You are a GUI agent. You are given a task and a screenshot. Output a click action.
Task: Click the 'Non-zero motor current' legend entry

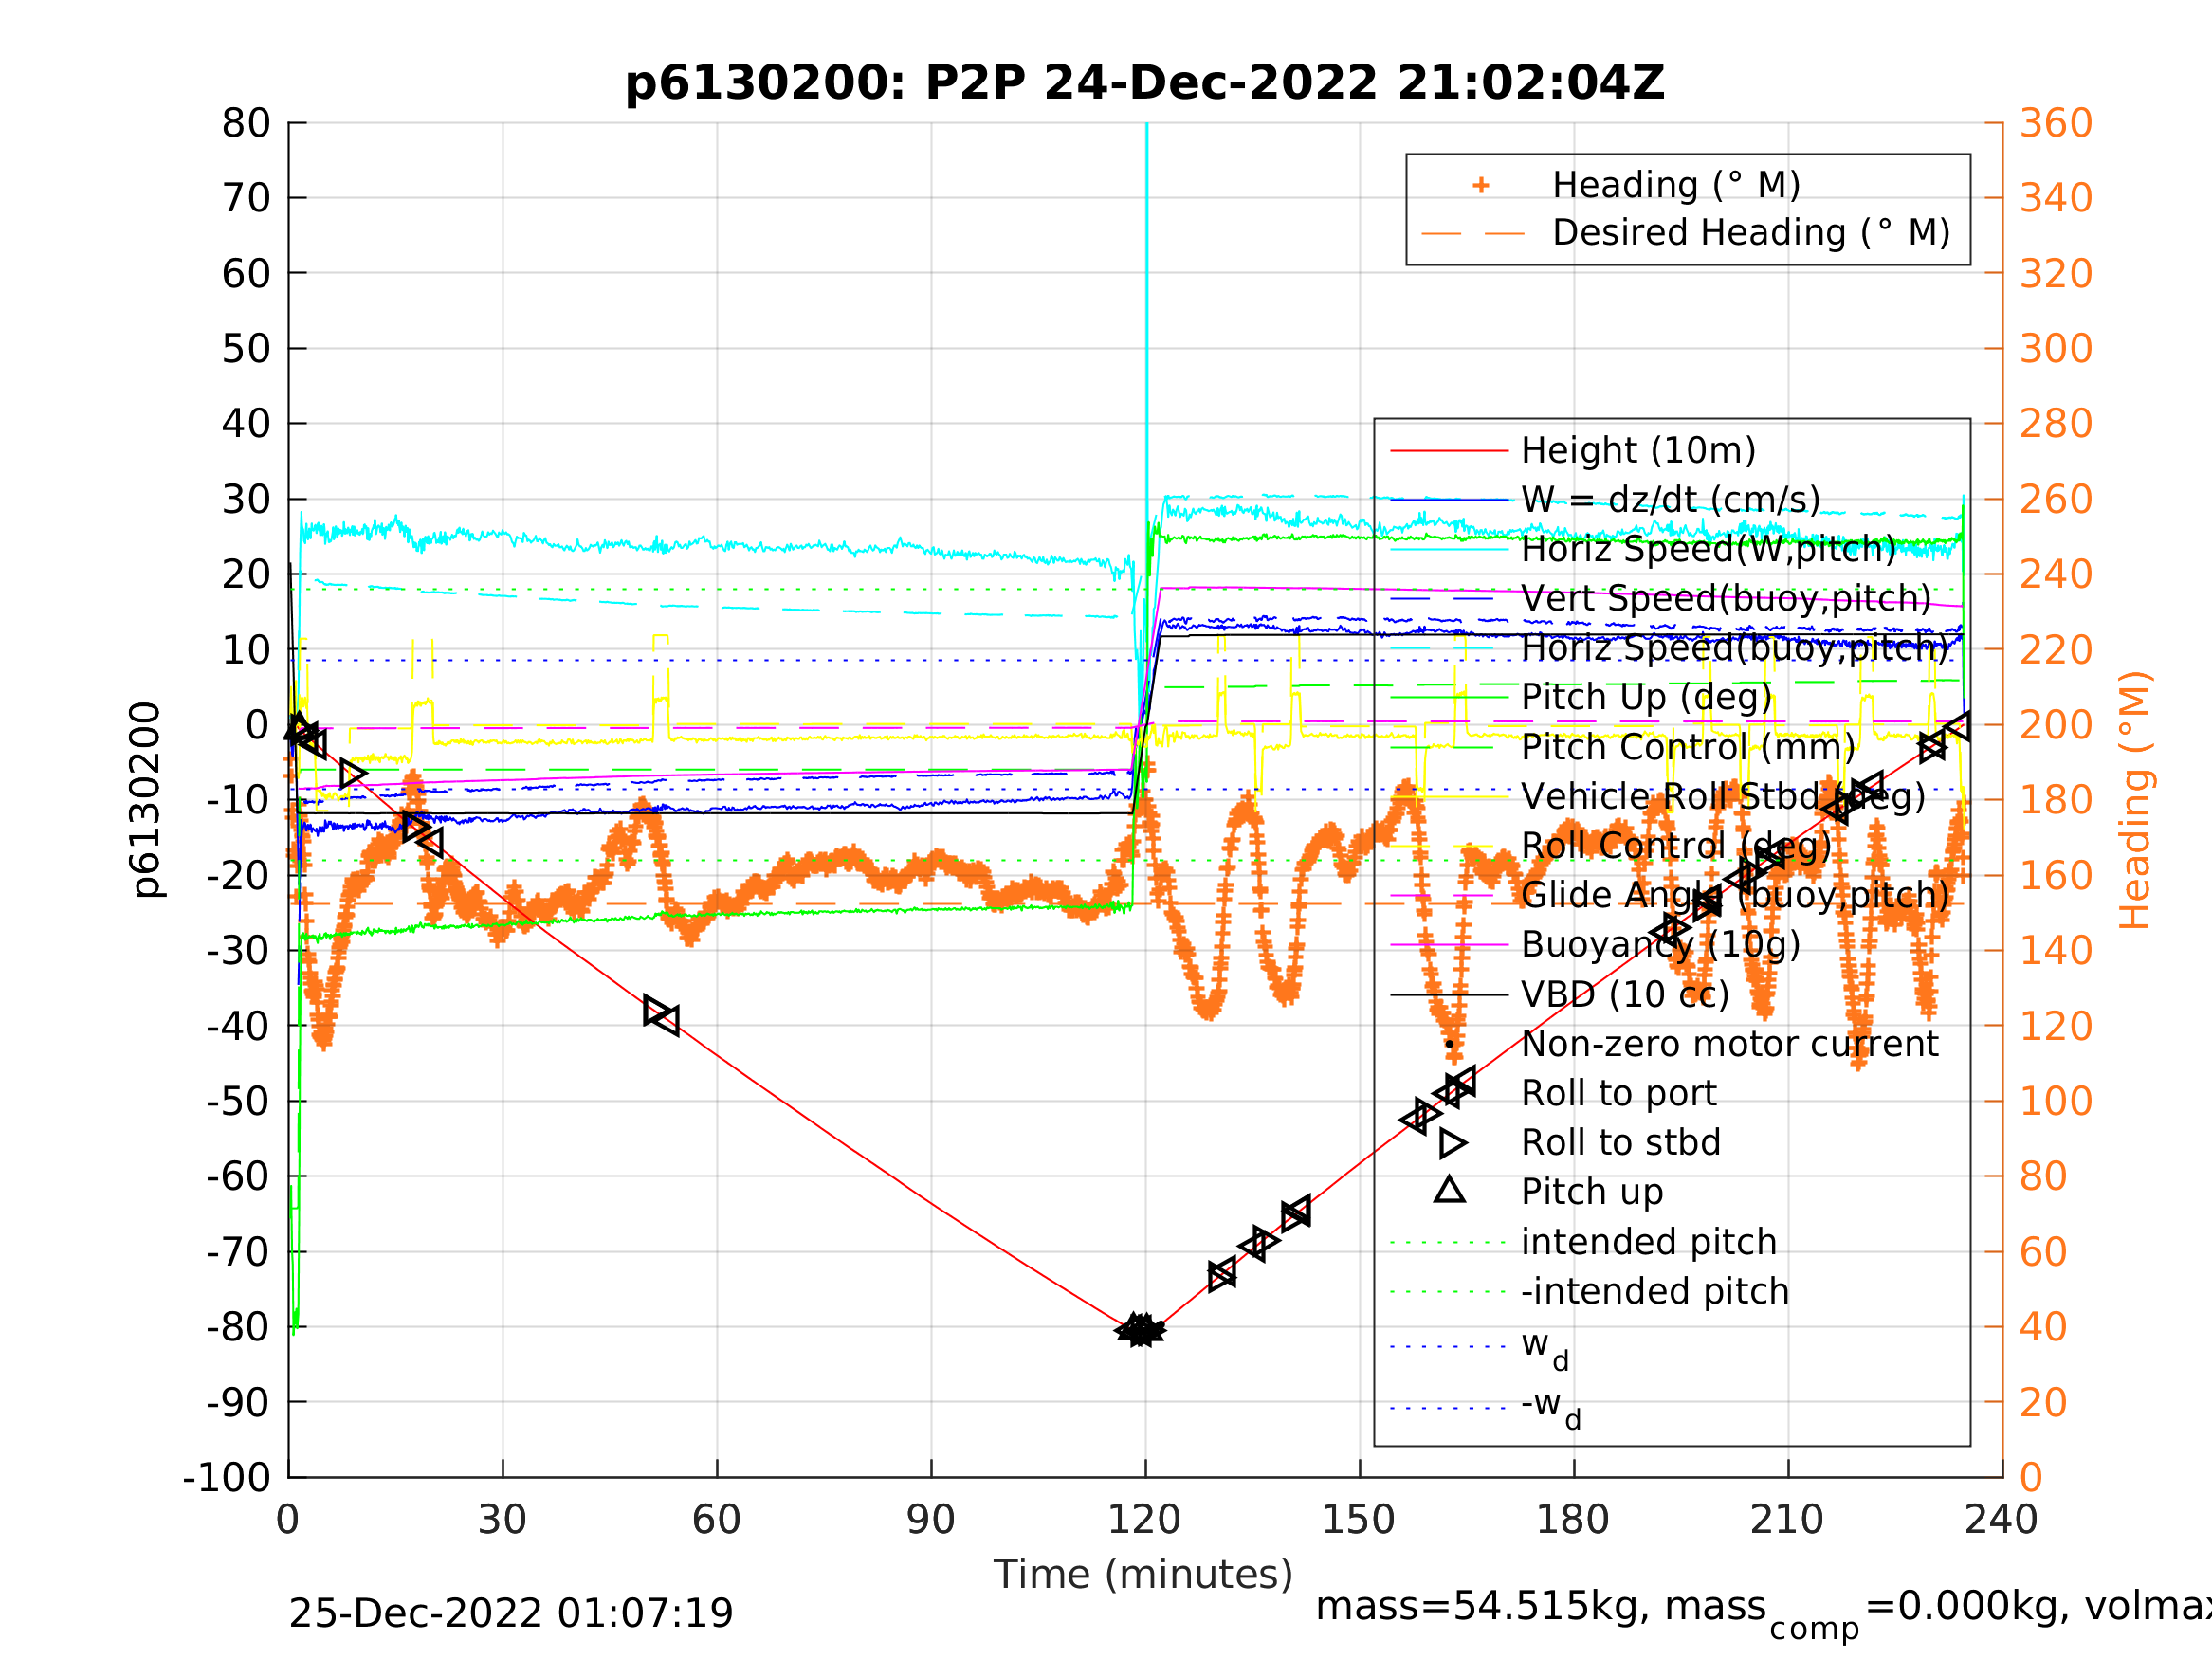click(x=1729, y=1044)
